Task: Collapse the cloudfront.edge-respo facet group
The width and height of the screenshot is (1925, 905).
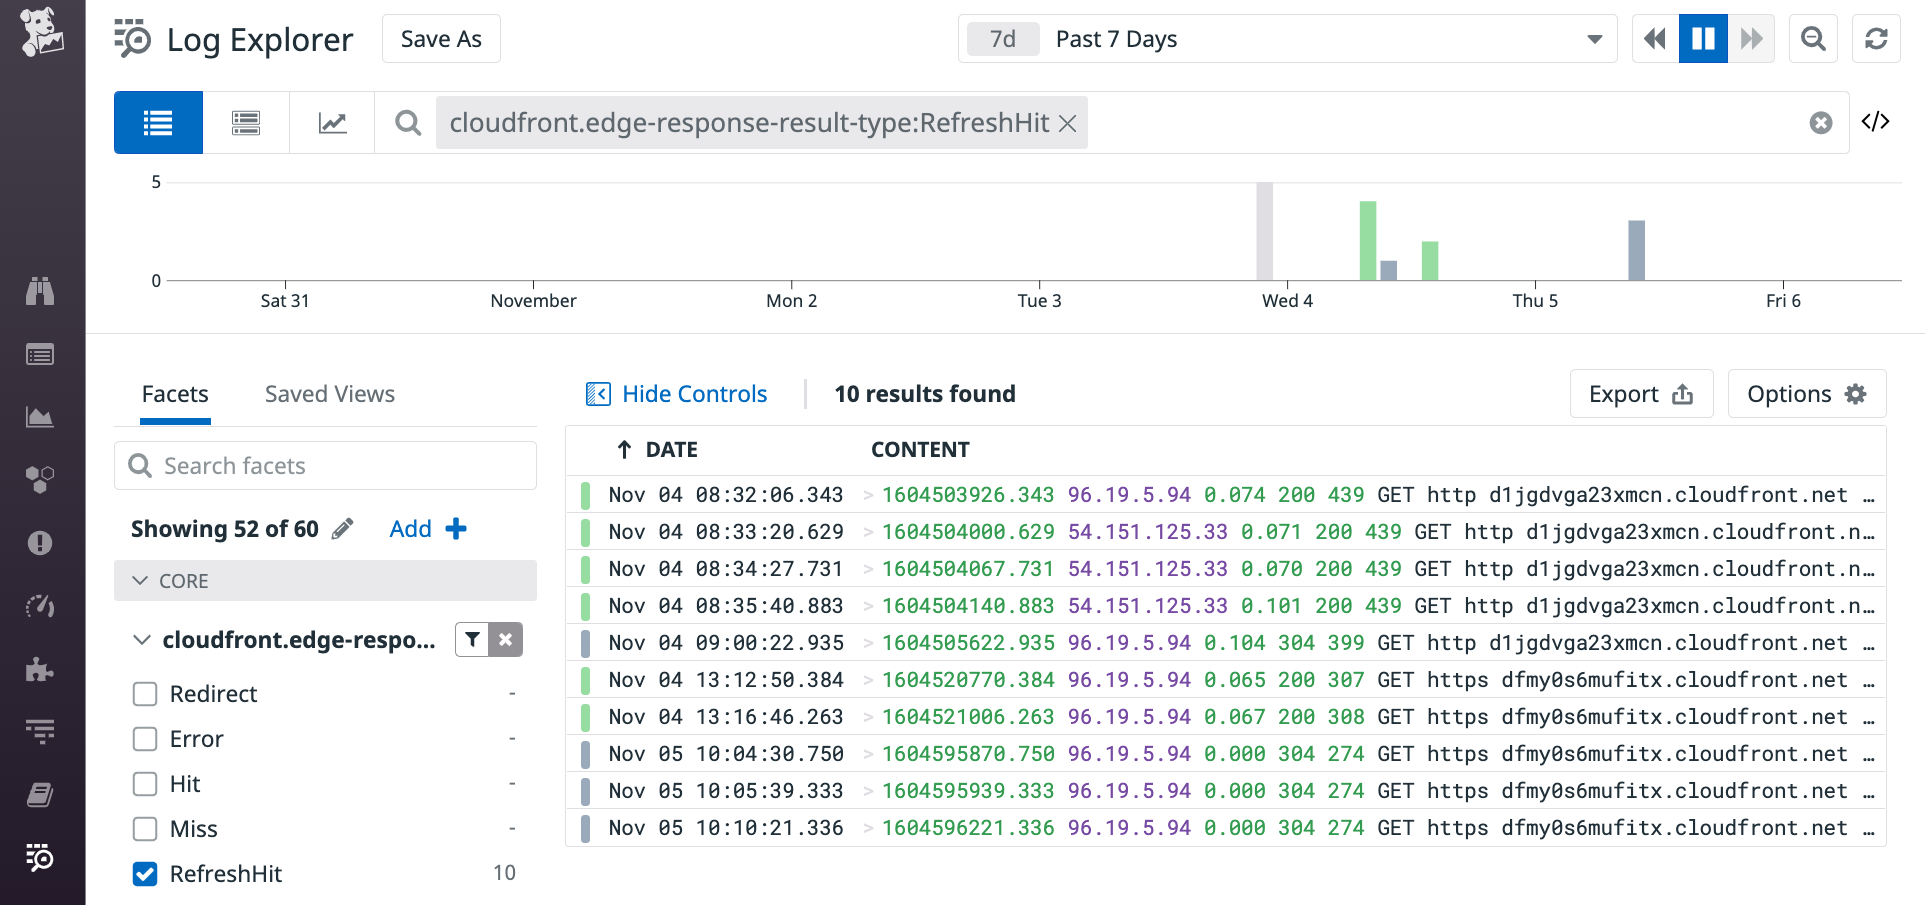Action: point(141,639)
